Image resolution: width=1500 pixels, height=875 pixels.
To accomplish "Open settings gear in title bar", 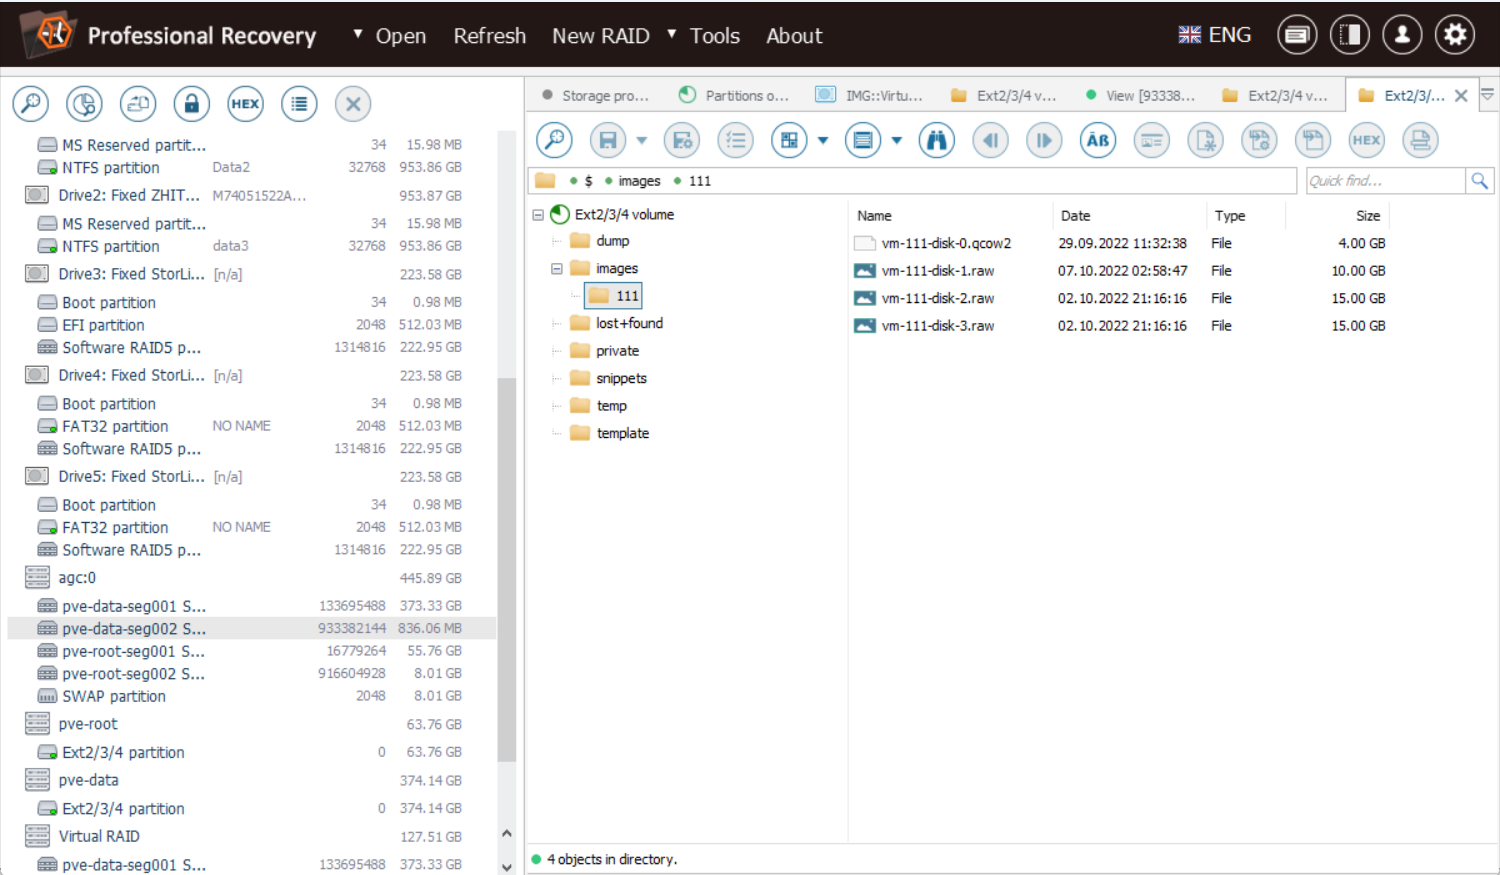I will click(x=1455, y=35).
